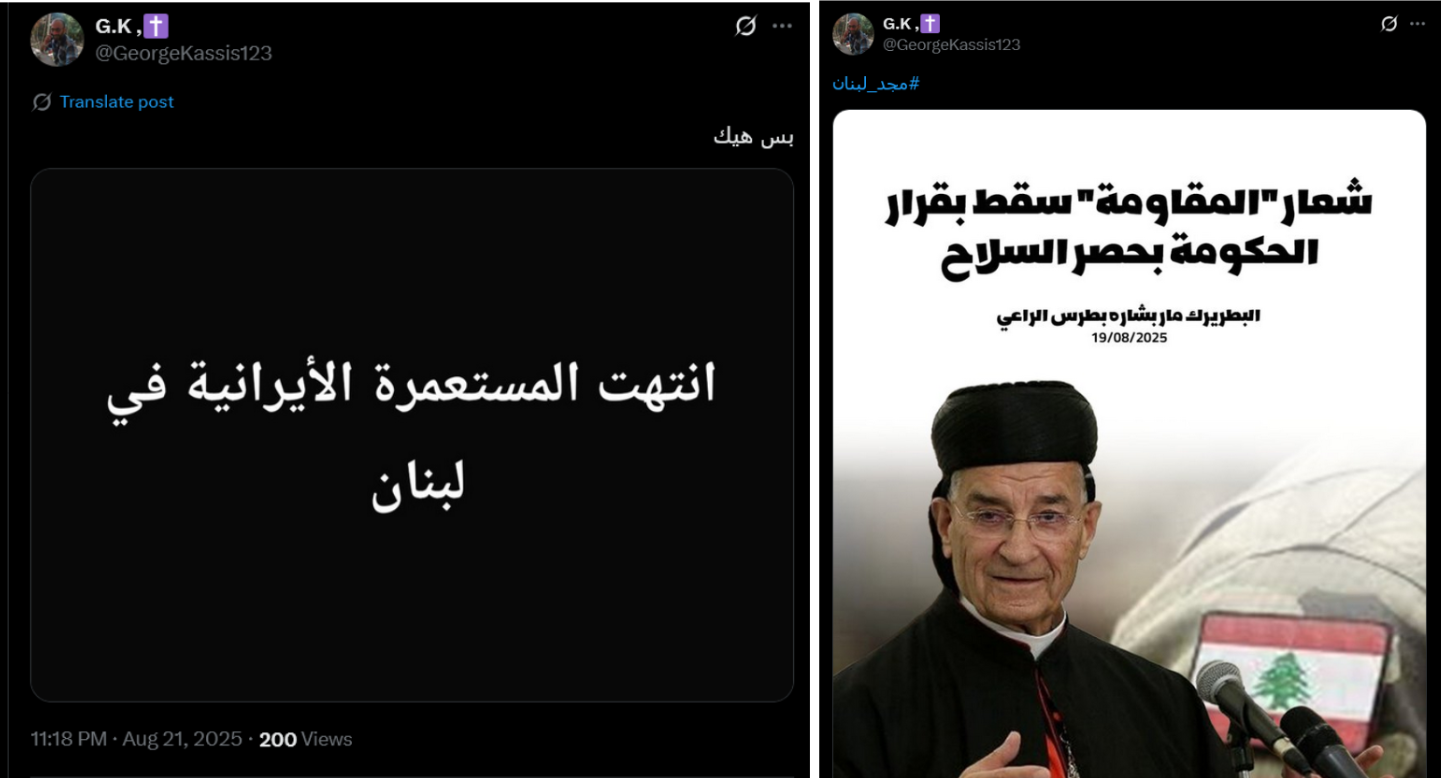Open the black Arabic text image card
This screenshot has width=1441, height=778.
(x=412, y=435)
